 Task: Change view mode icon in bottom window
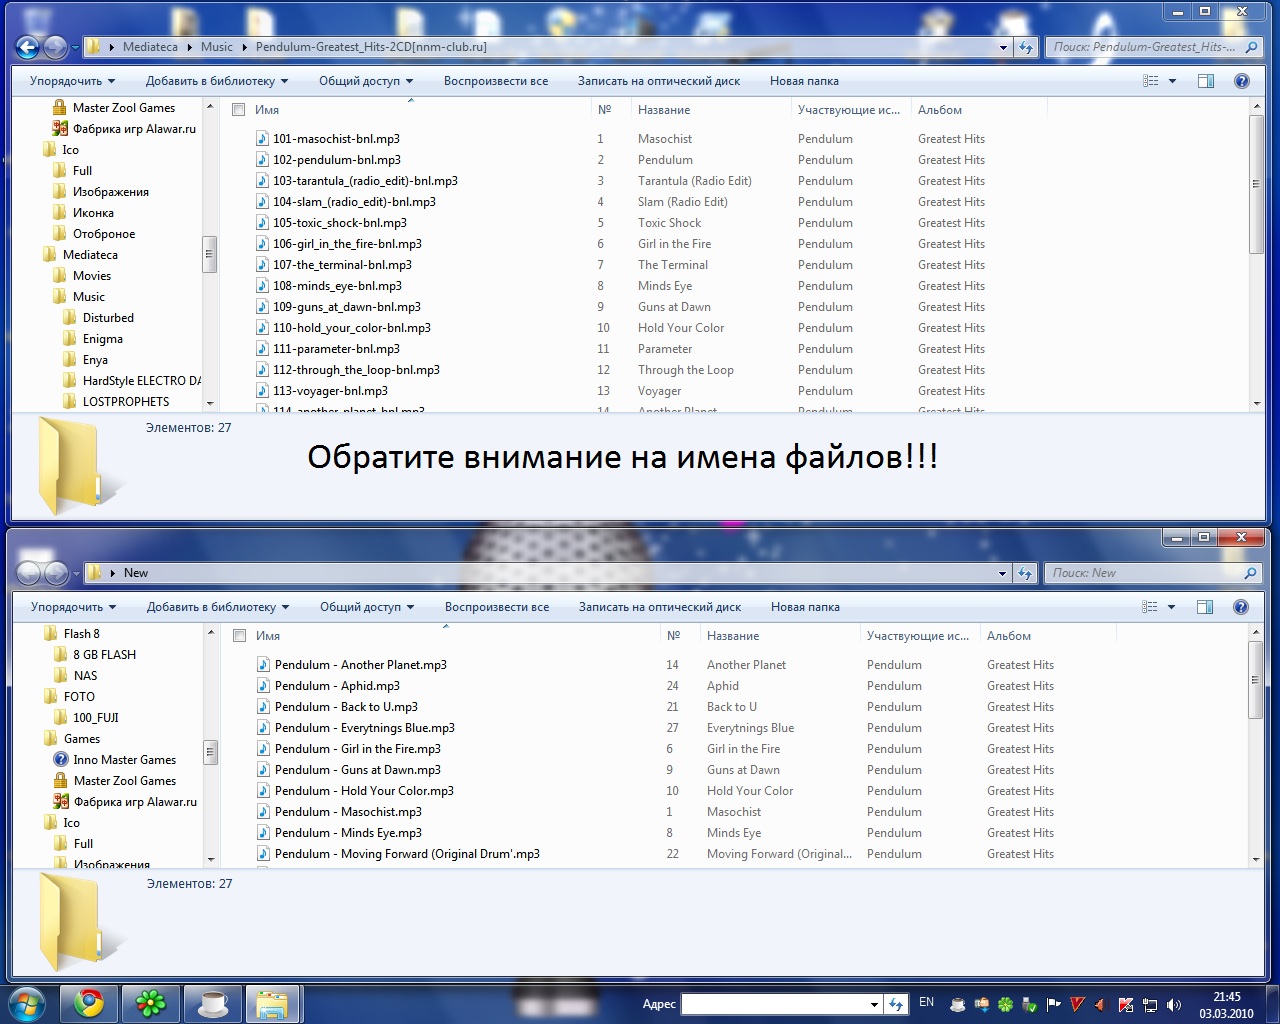1150,607
